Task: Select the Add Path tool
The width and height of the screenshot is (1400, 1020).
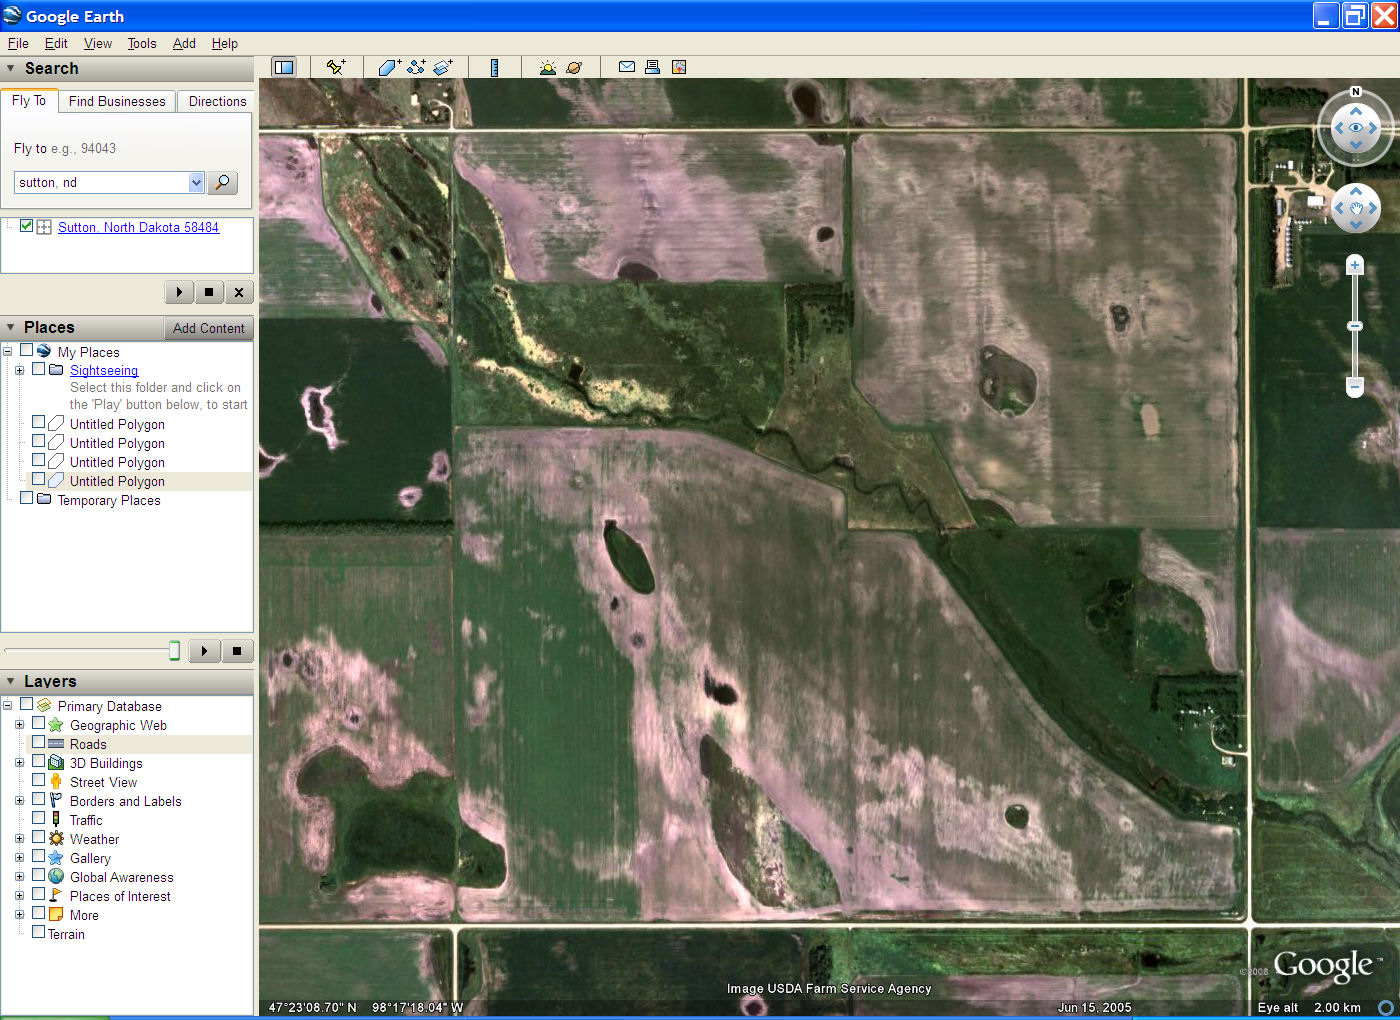Action: (x=416, y=67)
